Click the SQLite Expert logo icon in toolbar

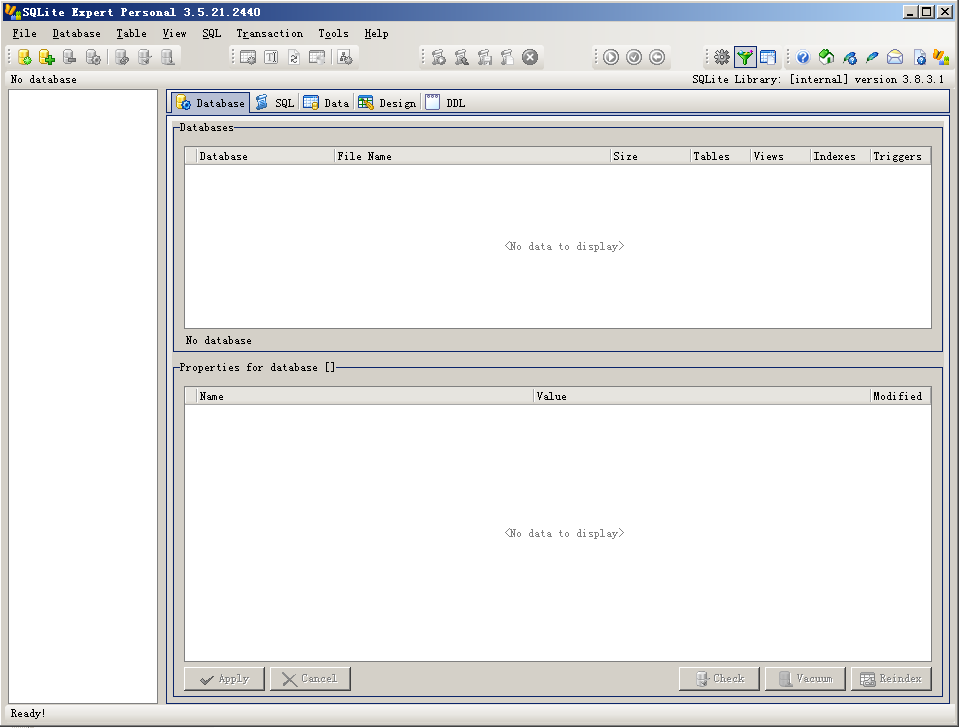[941, 57]
